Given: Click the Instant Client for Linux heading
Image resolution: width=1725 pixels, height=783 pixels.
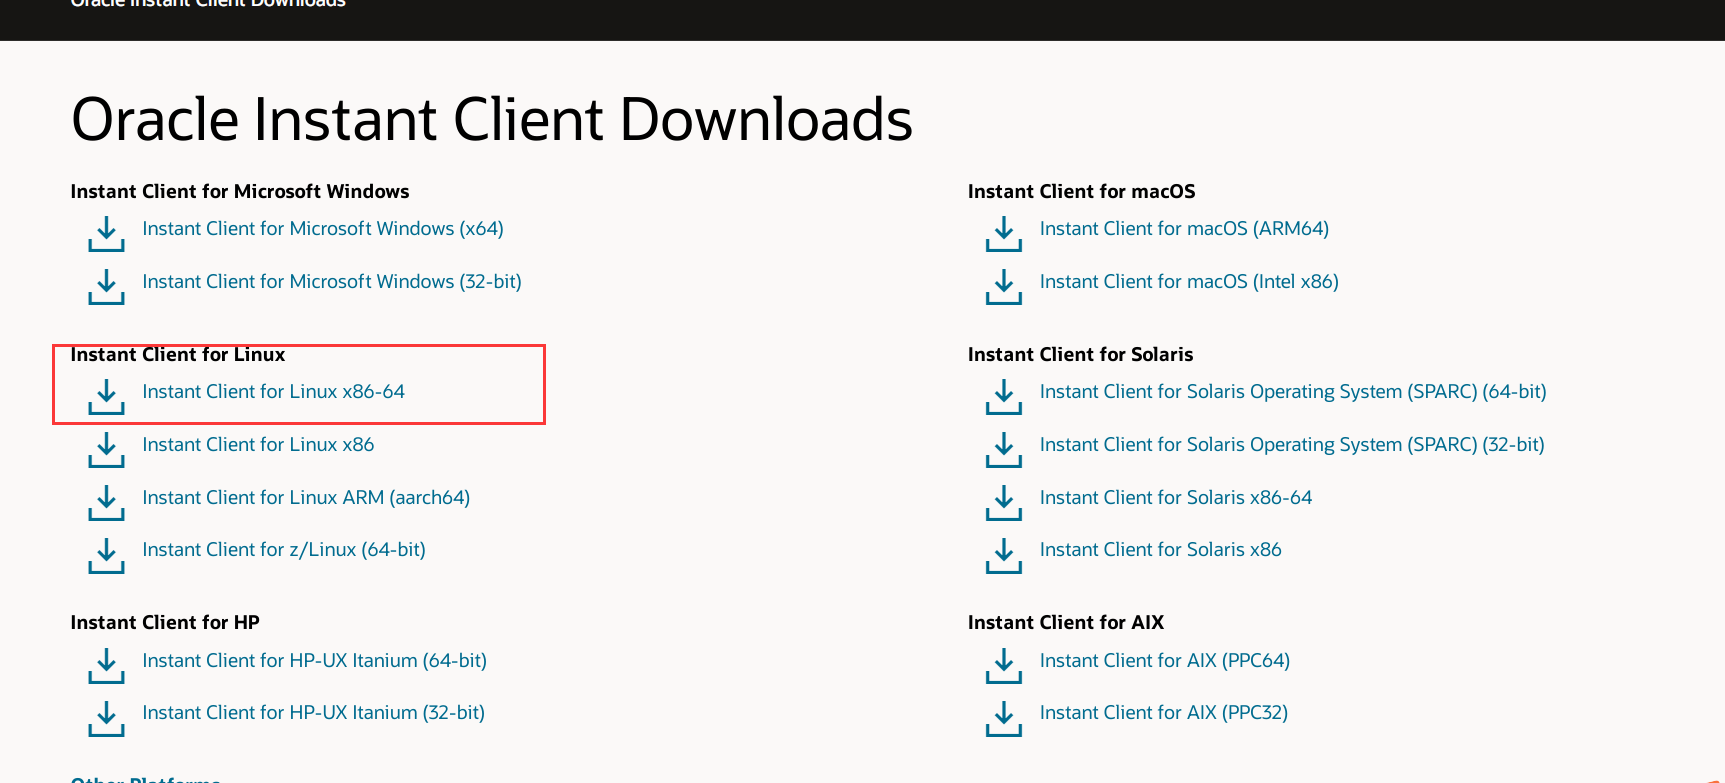Looking at the screenshot, I should [178, 354].
